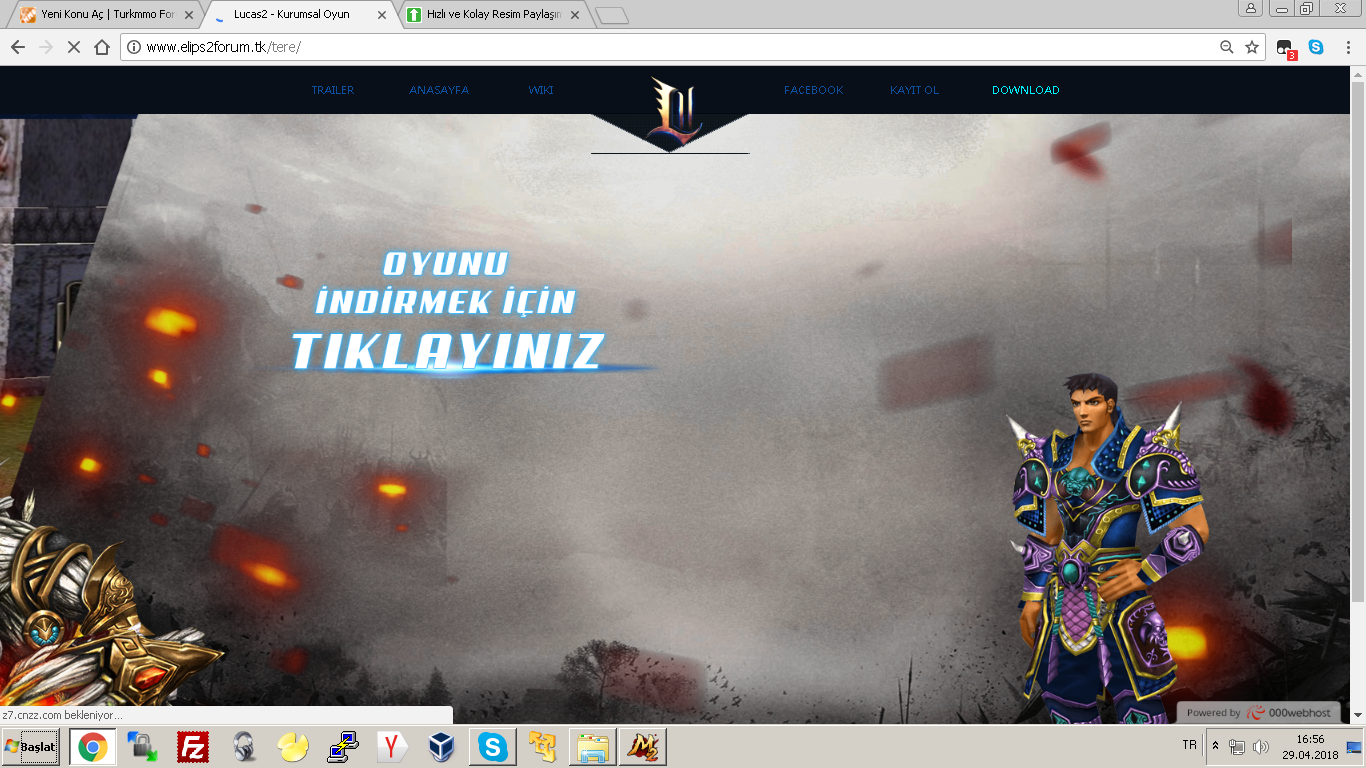Go to the ANASAYFA nav link

[439, 90]
